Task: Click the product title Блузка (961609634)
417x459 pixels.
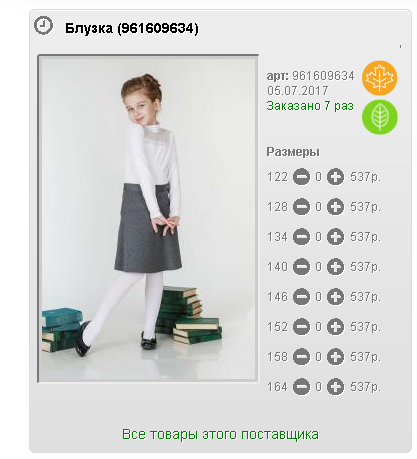Action: (x=132, y=28)
